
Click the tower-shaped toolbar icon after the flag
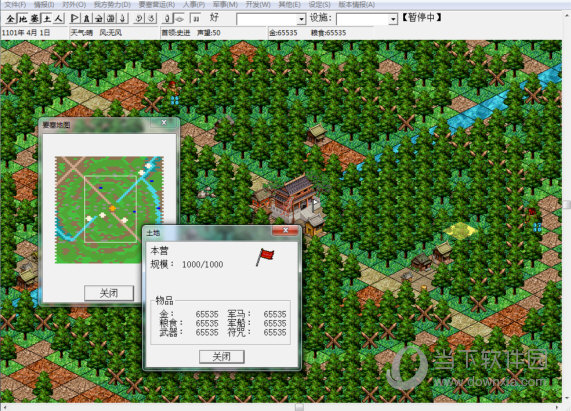[87, 18]
